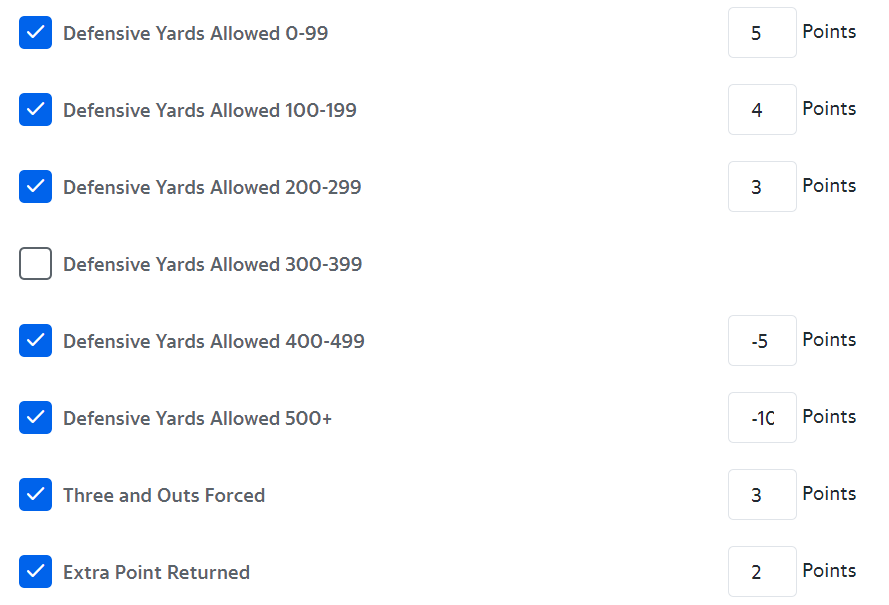Click the "Defensive Yards Allowed 300-399" label text
889x605 pixels.
212,265
